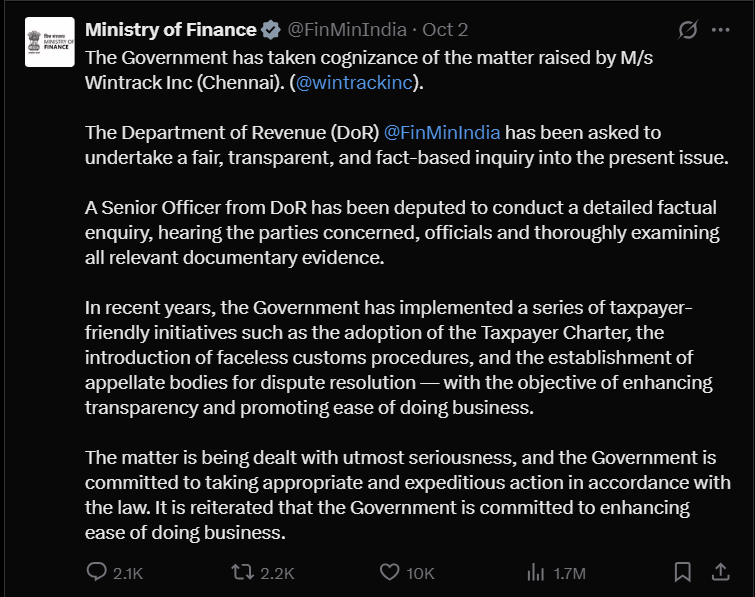This screenshot has width=755, height=597.
Task: Click the paragraph about taxpayer-friendly initiatives
Action: click(400, 358)
